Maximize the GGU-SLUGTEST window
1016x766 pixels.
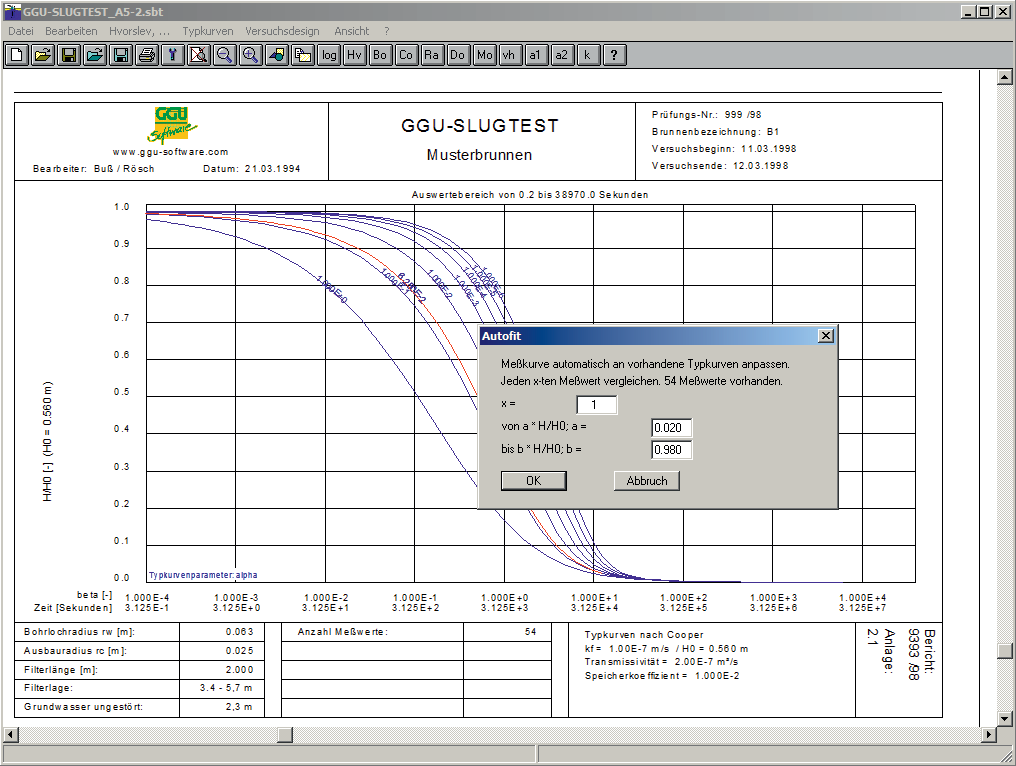[984, 12]
